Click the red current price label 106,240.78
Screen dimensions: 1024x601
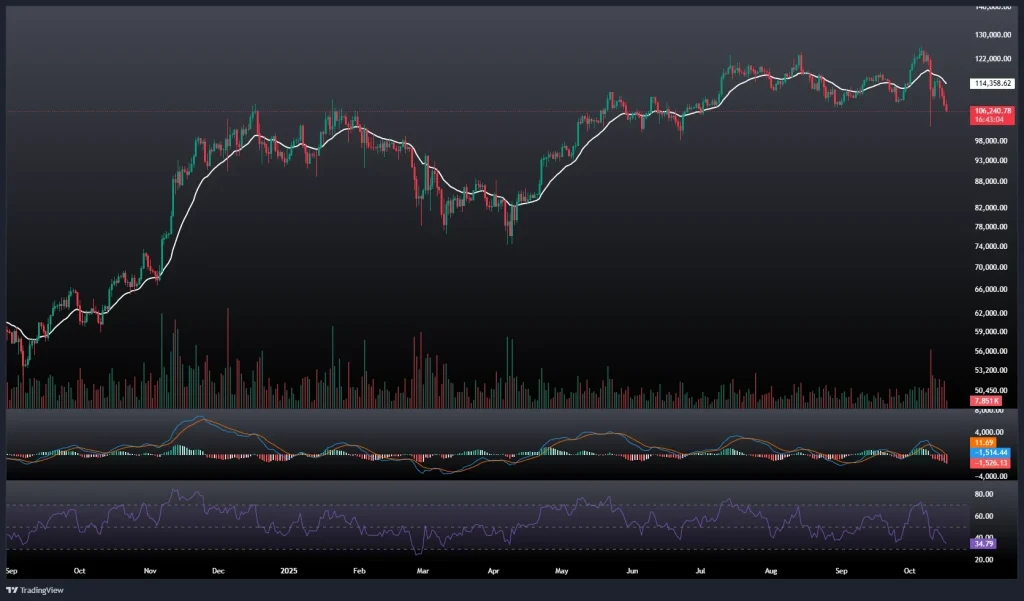click(992, 110)
